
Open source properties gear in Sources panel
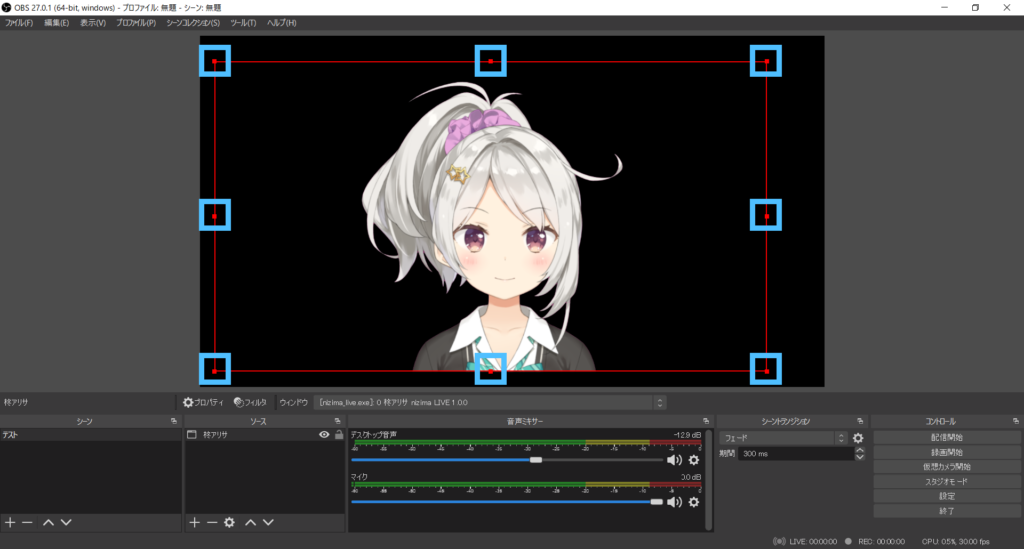point(229,522)
